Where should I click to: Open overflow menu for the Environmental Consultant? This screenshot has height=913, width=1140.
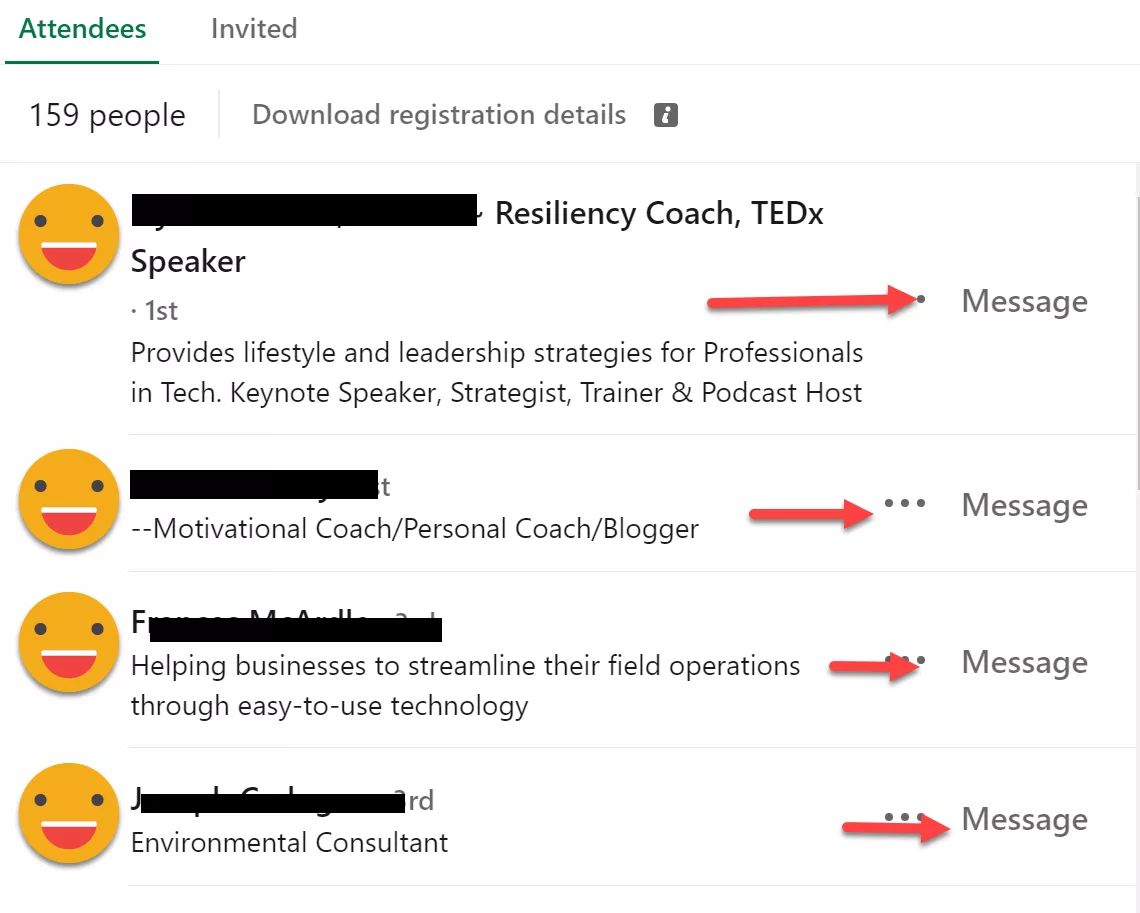903,817
